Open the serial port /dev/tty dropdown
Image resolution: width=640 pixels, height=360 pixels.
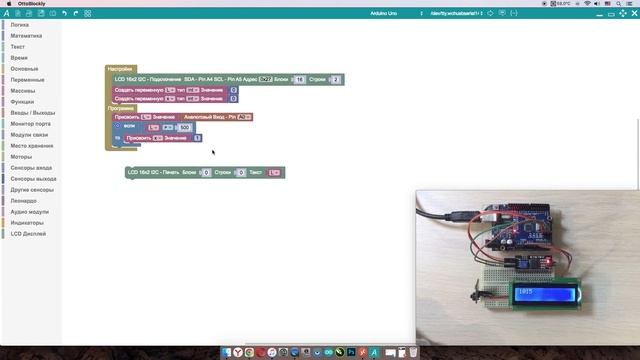click(x=457, y=13)
